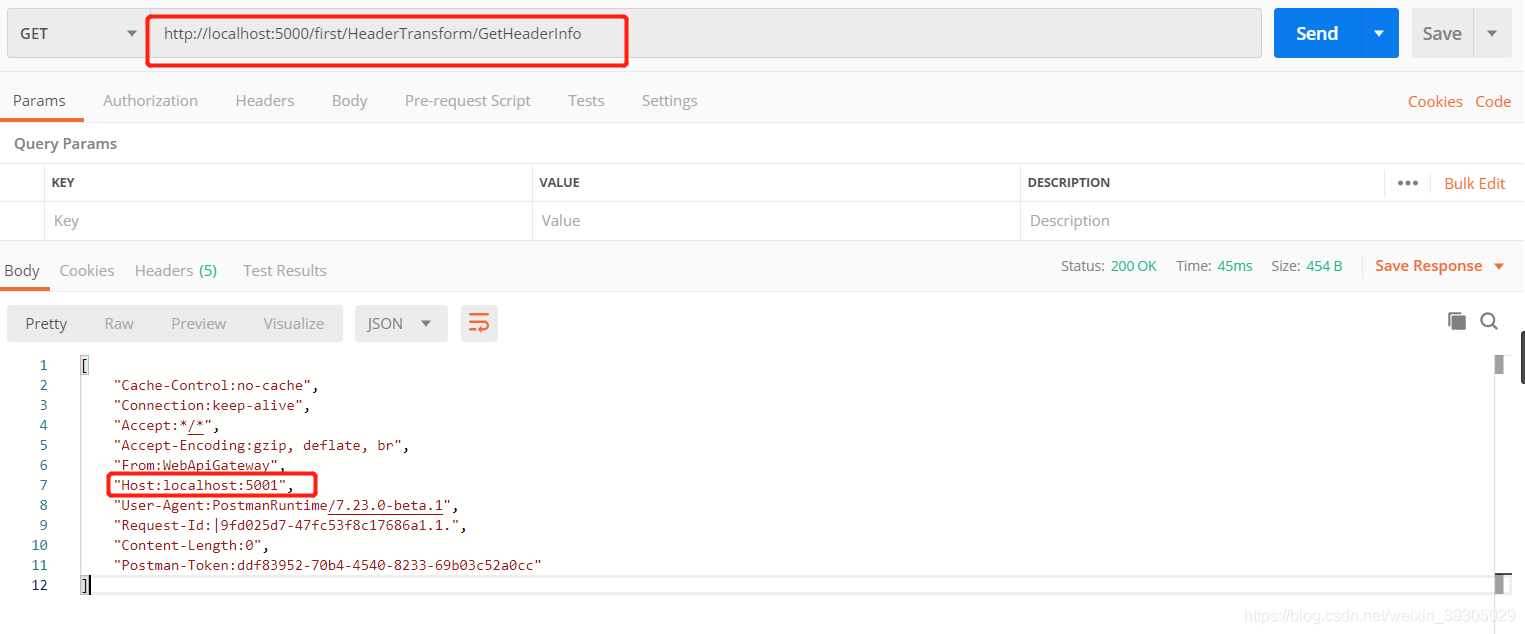Select the Raw view mode
The height and width of the screenshot is (634, 1525).
(119, 323)
